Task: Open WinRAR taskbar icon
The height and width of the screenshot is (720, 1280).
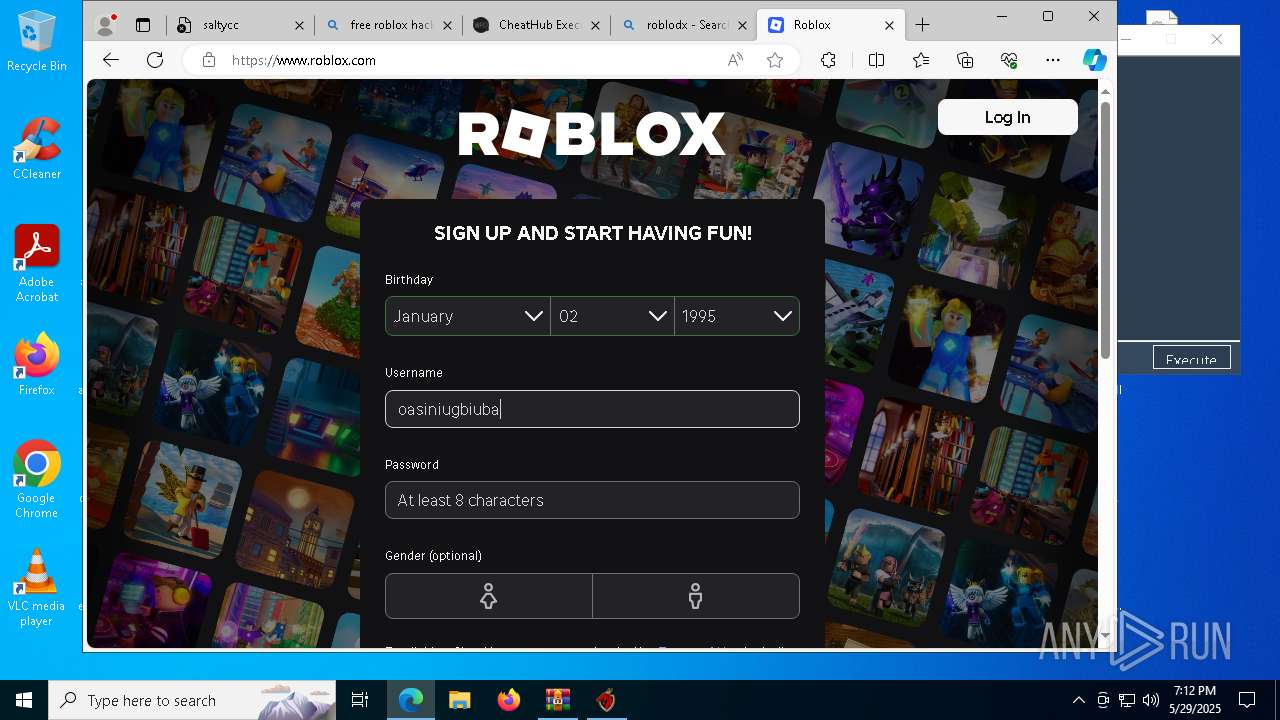Action: 557,700
